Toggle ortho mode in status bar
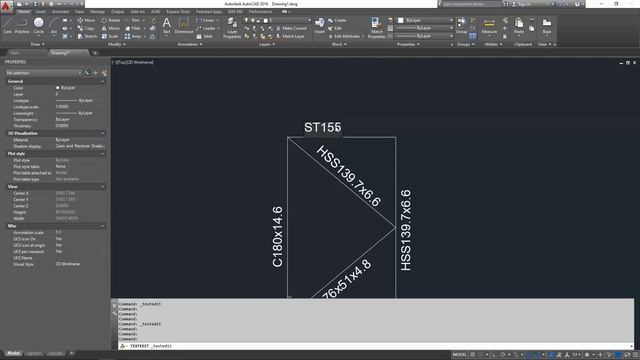 [x=495, y=355]
